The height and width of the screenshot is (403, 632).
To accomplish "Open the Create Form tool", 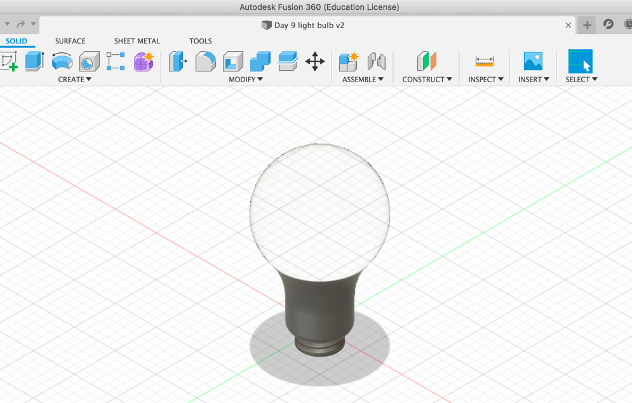I will pyautogui.click(x=144, y=62).
